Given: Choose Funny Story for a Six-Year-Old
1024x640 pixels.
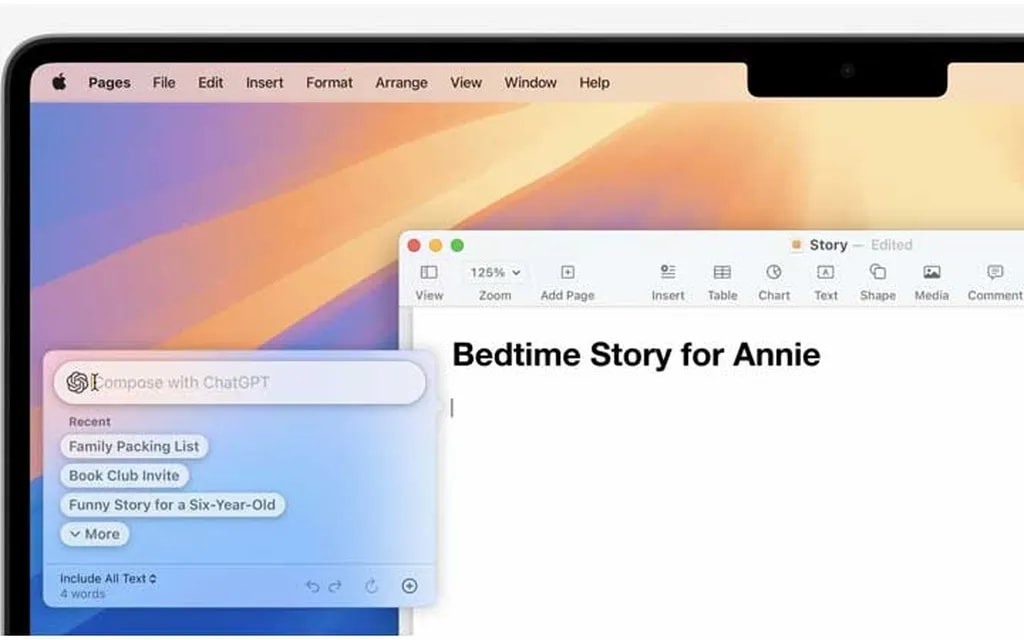Looking at the screenshot, I should coord(172,505).
